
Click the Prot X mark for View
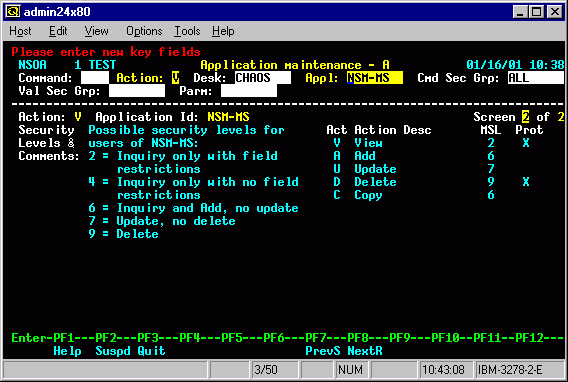[526, 143]
